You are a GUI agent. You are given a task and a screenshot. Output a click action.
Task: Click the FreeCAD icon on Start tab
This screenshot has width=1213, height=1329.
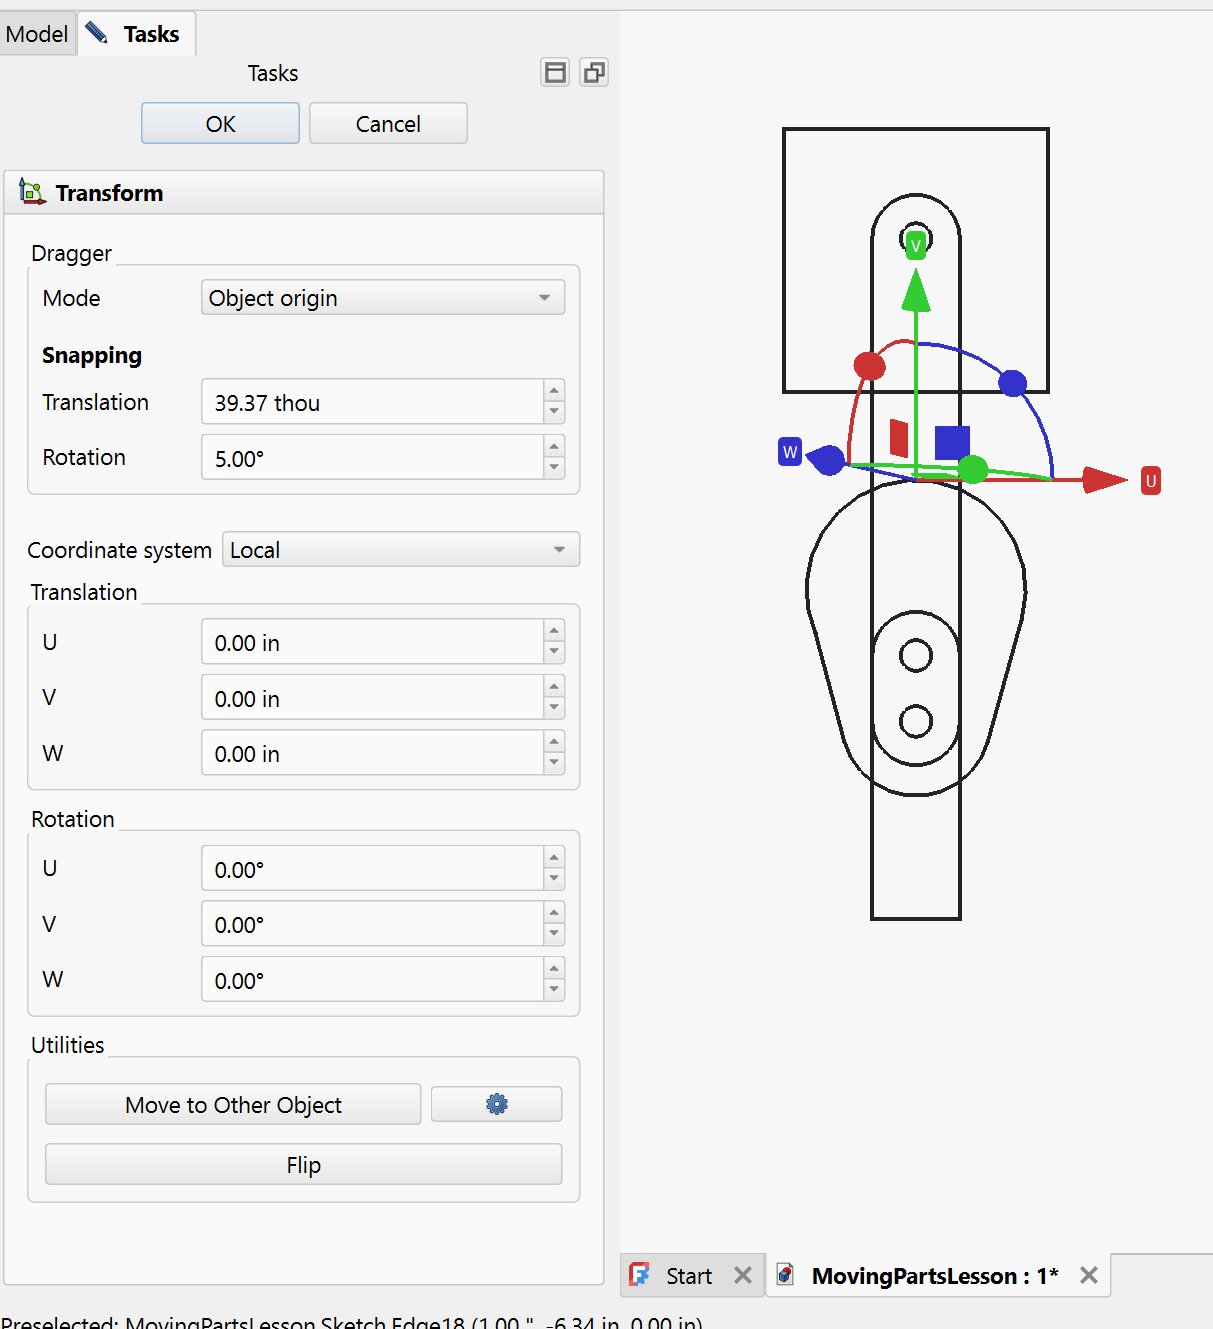coord(639,1275)
